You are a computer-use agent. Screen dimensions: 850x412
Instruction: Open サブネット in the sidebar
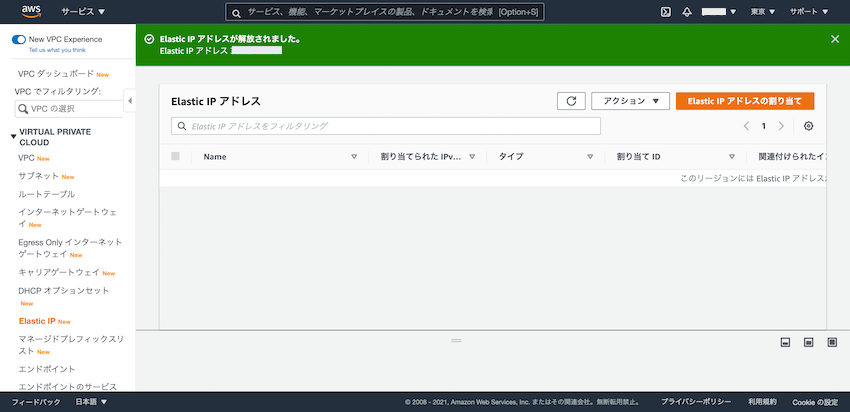point(38,176)
